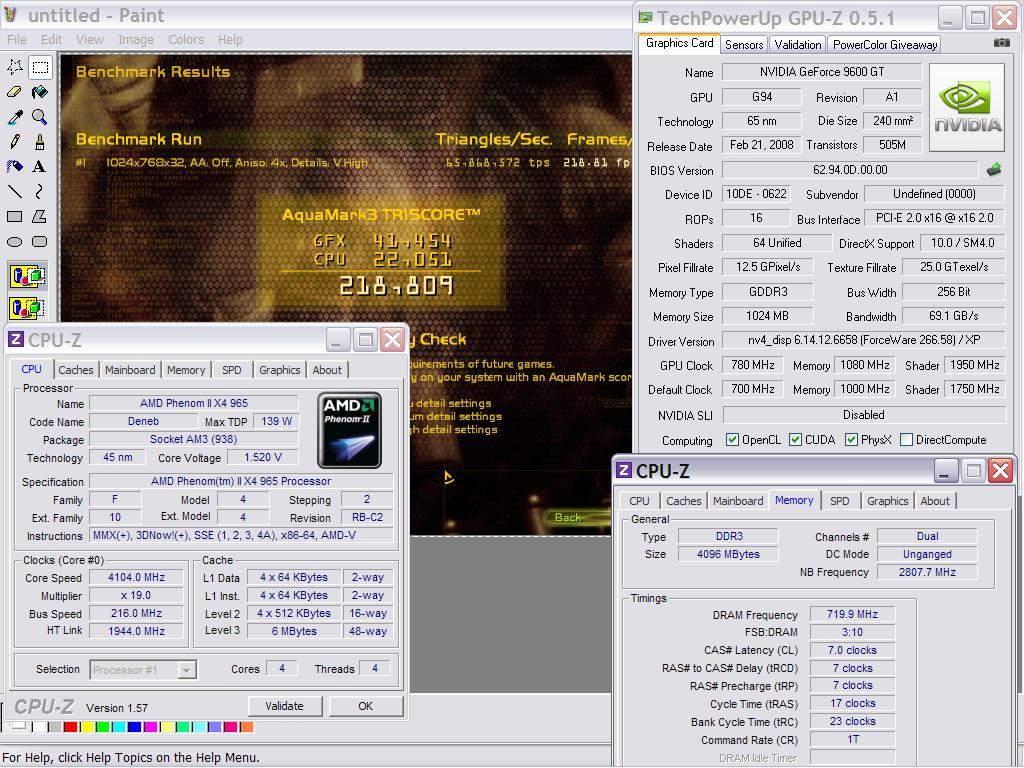Uncheck the CUDA checkbox
The height and width of the screenshot is (768, 1024).
[795, 440]
